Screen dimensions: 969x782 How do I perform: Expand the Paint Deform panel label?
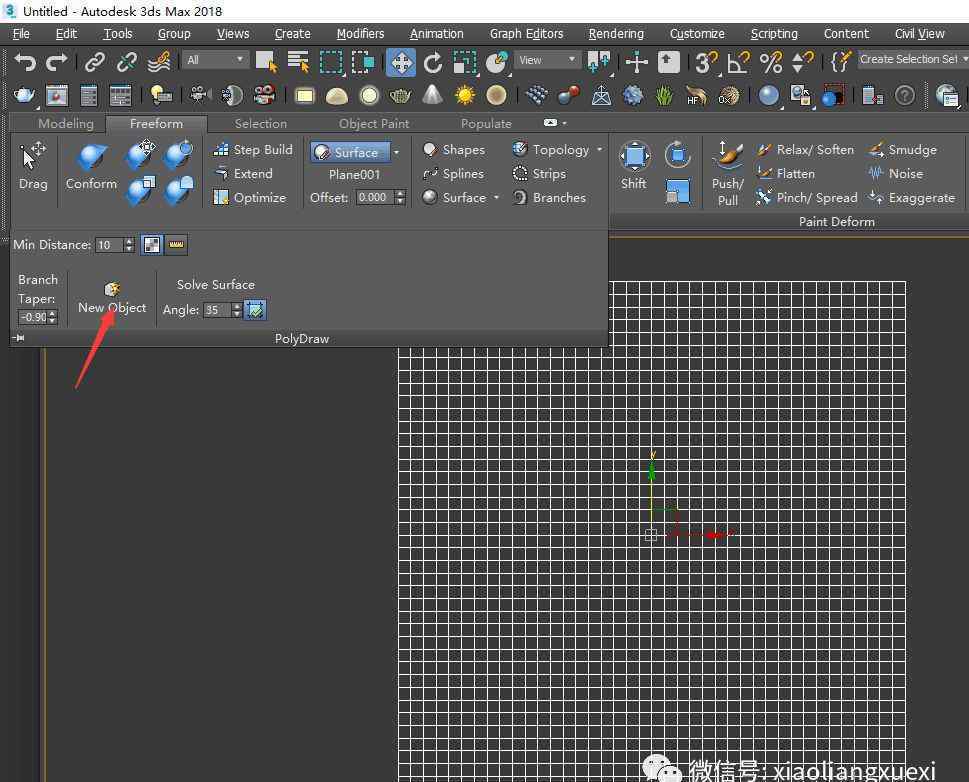[837, 221]
